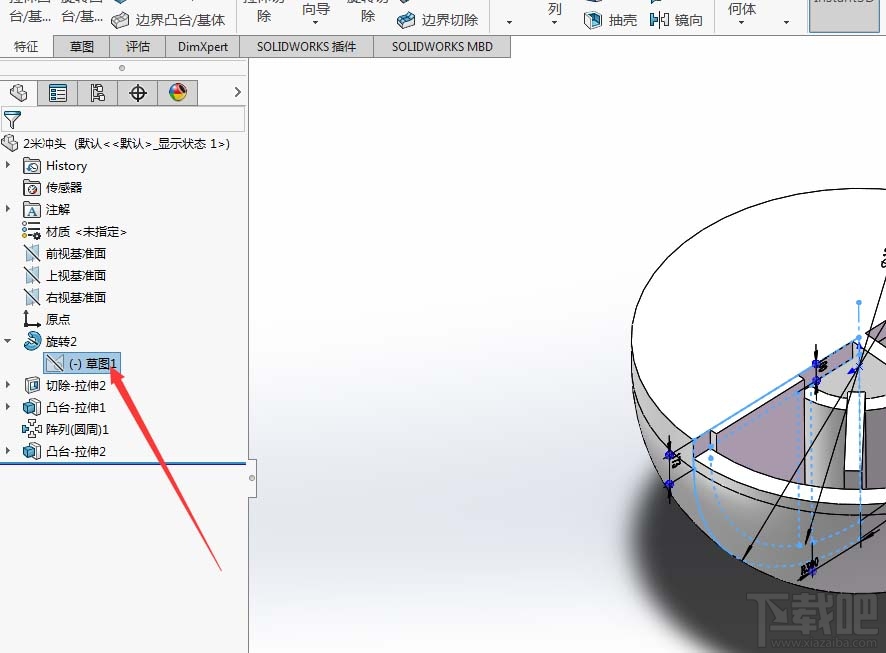Click the 边界切除 tool
886x653 pixels.
coord(440,19)
